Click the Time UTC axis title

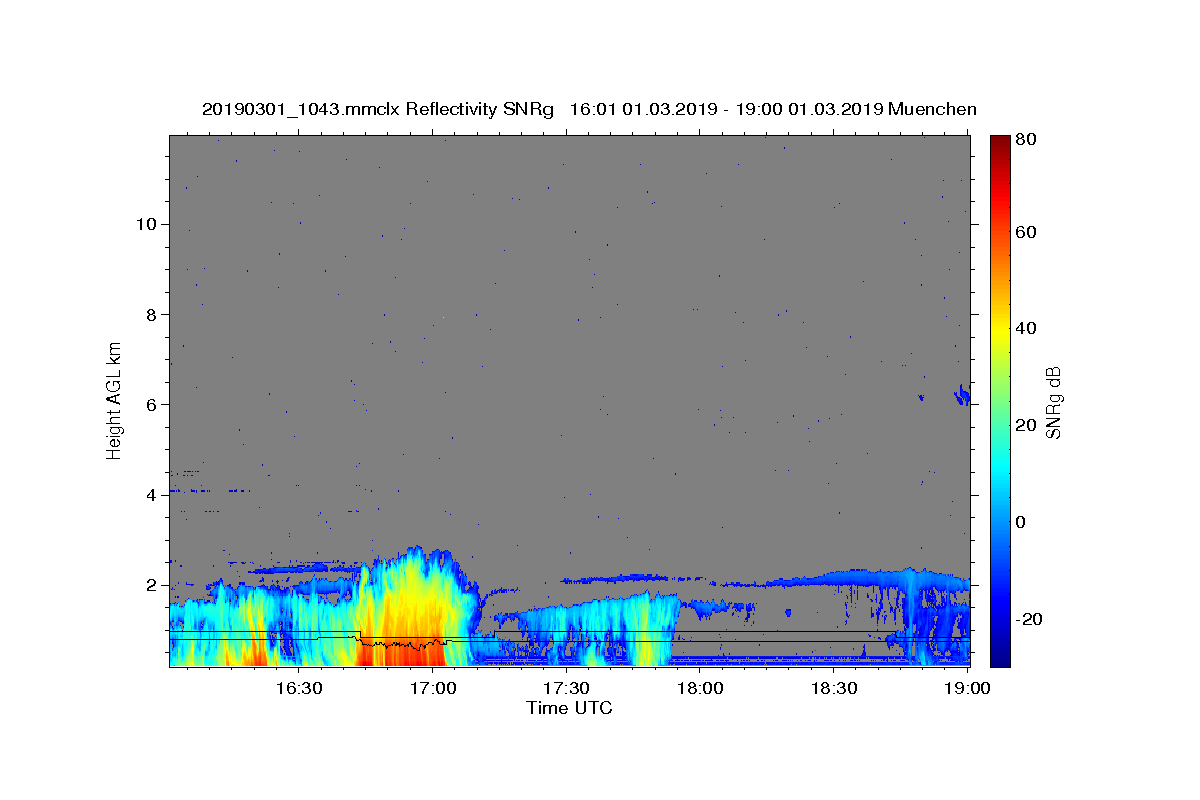point(569,708)
